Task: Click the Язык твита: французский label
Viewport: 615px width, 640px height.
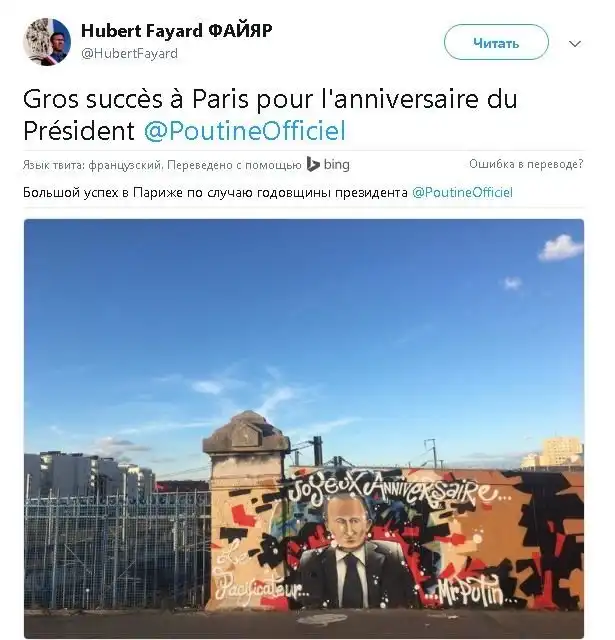Action: click(93, 165)
